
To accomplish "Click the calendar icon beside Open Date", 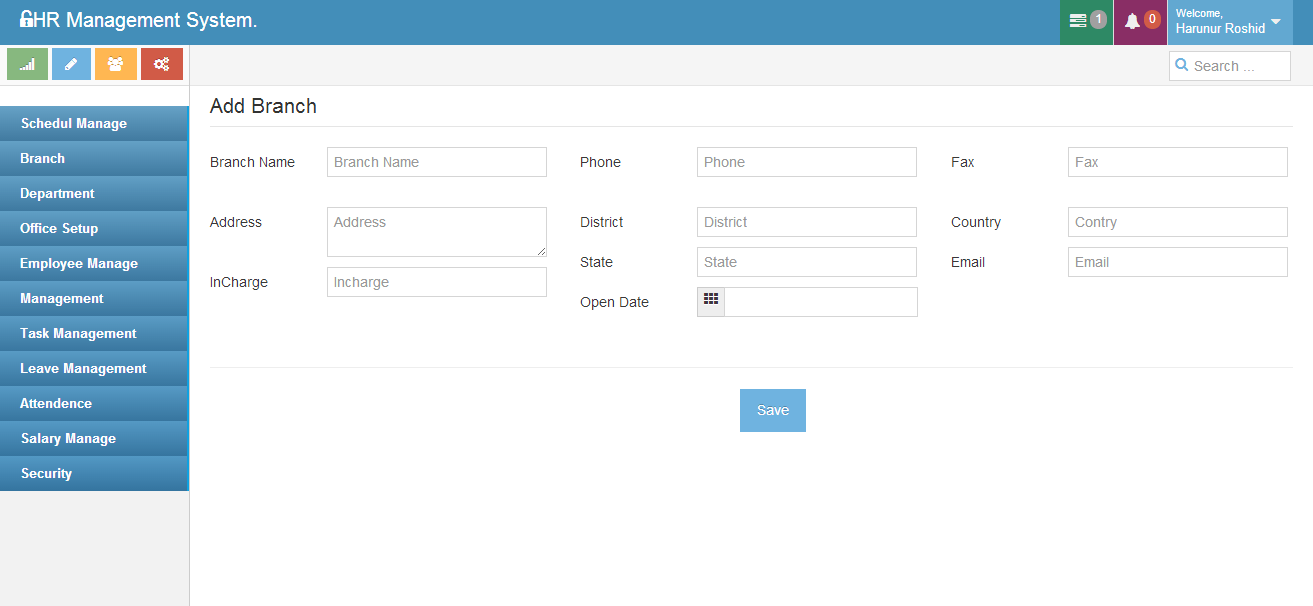I will click(x=711, y=302).
